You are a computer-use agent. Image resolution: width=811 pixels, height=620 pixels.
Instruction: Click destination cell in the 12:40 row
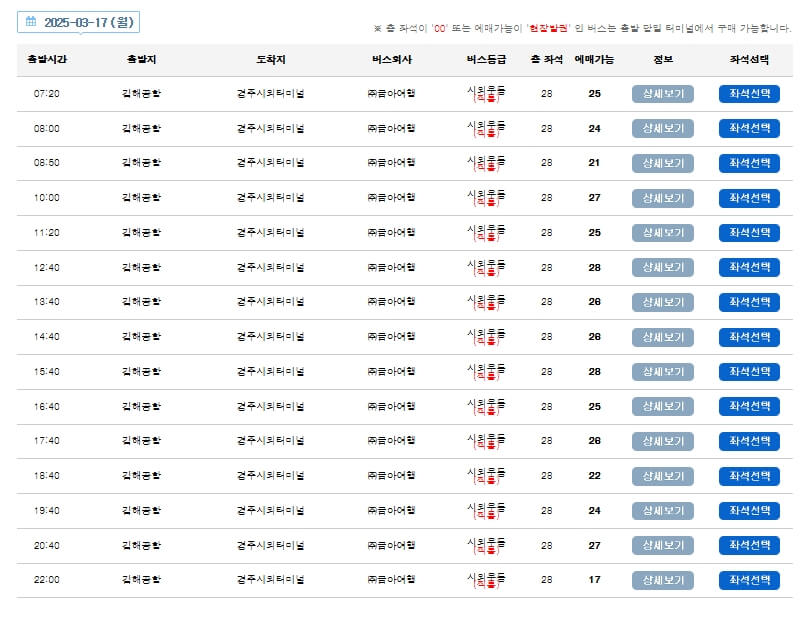tap(271, 267)
